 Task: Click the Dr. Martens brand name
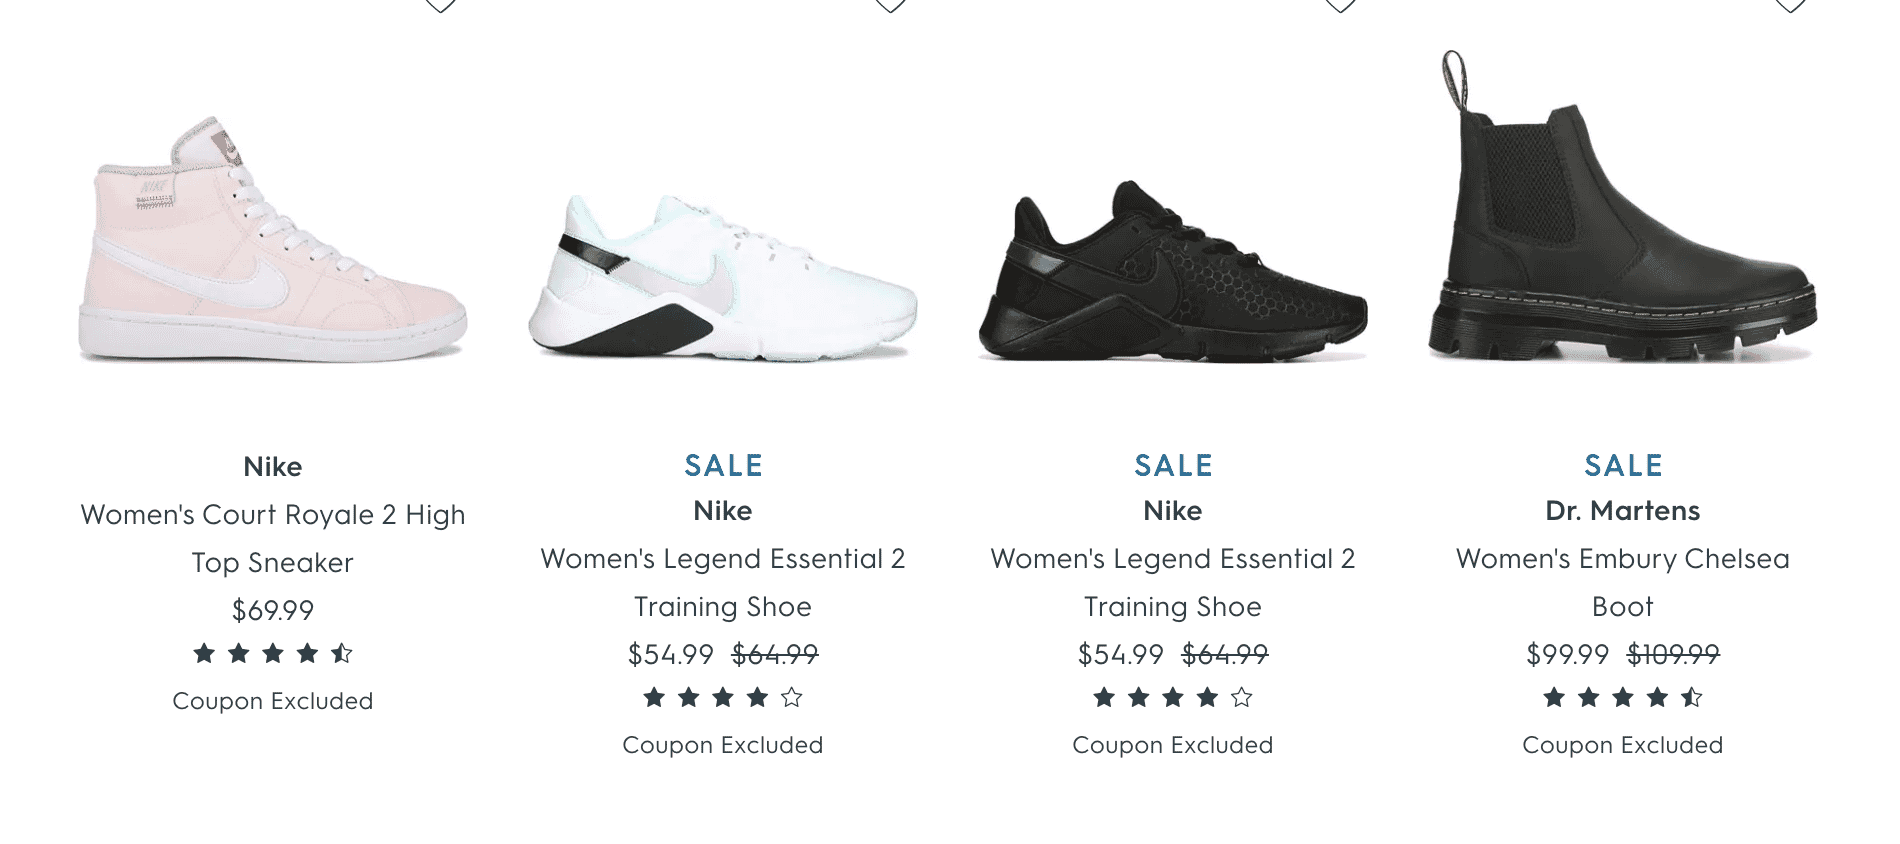pyautogui.click(x=1623, y=511)
